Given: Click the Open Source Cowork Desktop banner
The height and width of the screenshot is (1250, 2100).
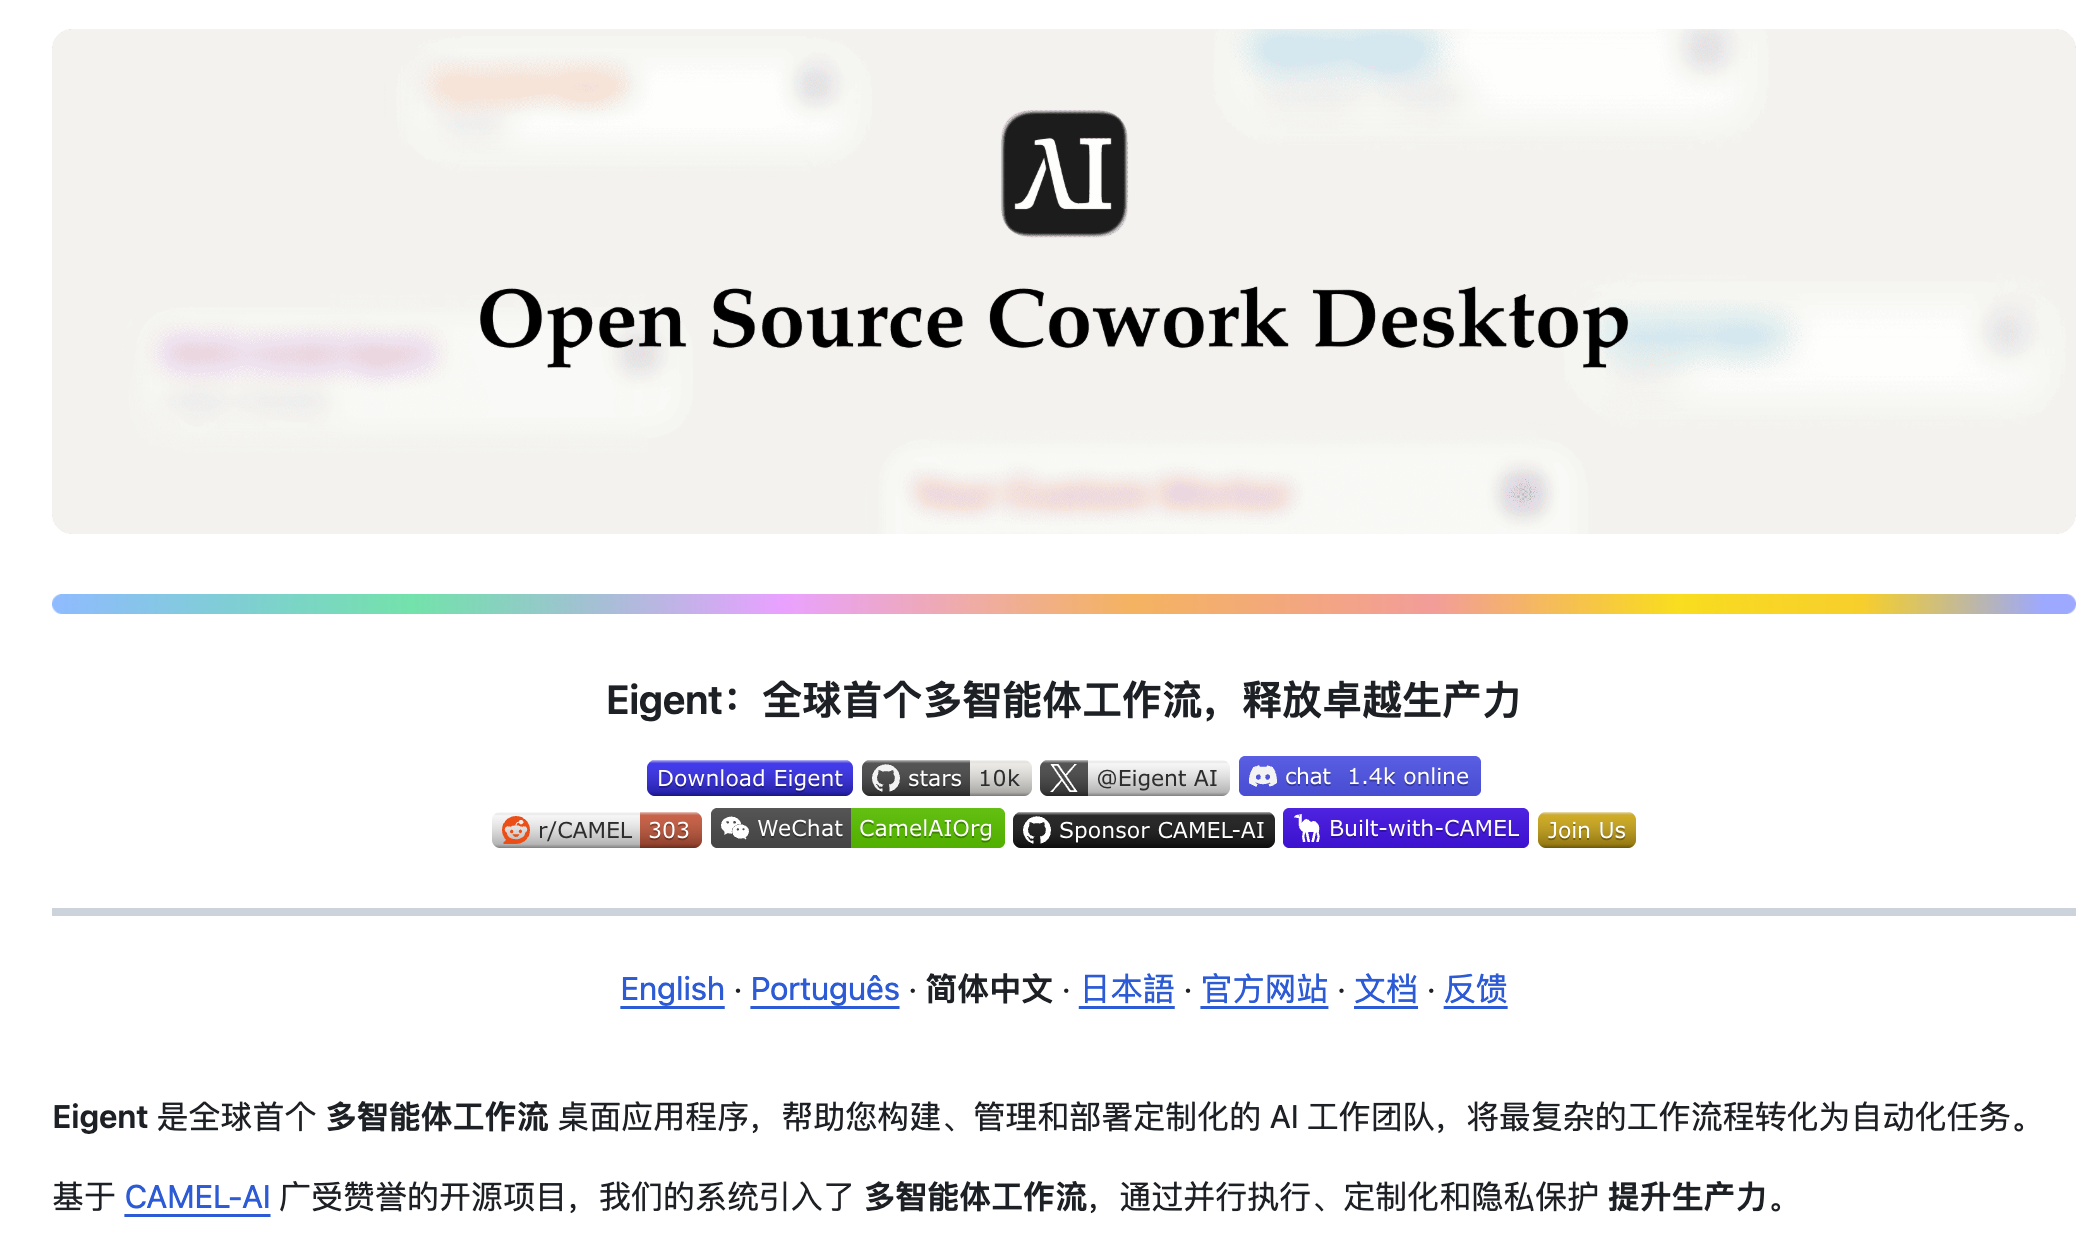Looking at the screenshot, I should (x=1053, y=320).
